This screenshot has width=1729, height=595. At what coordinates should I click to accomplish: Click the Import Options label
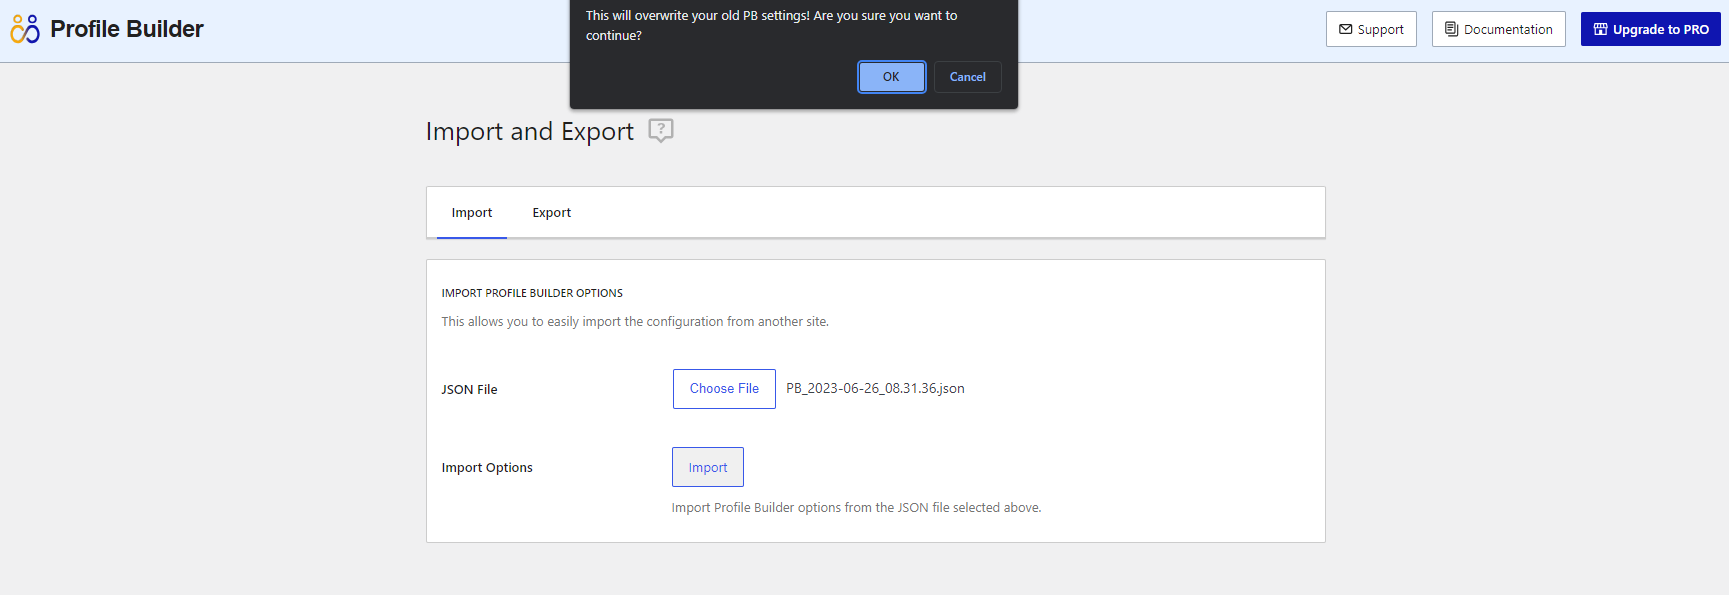[x=487, y=468]
